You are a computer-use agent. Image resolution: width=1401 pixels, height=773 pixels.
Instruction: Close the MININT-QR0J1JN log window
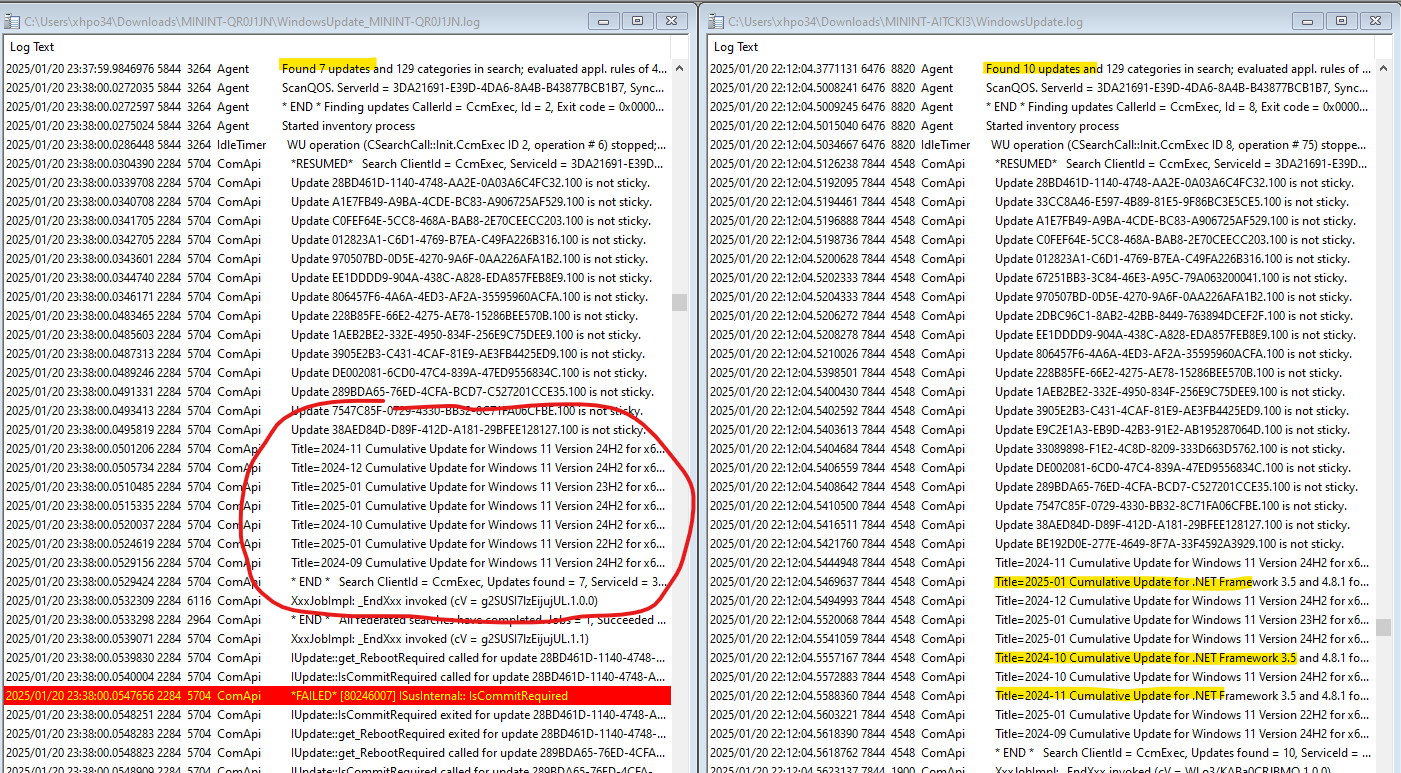[x=673, y=20]
